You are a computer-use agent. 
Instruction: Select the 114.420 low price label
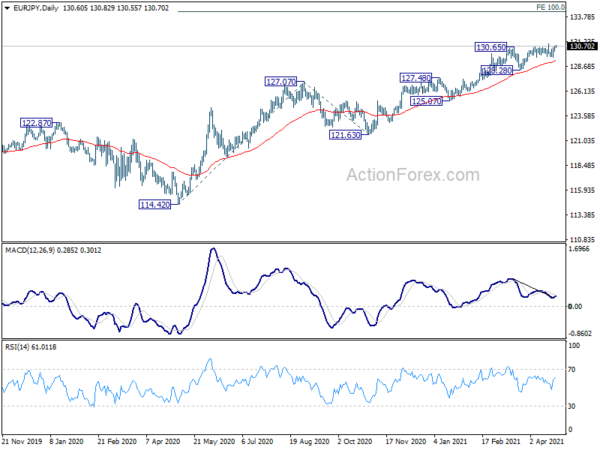(x=155, y=205)
